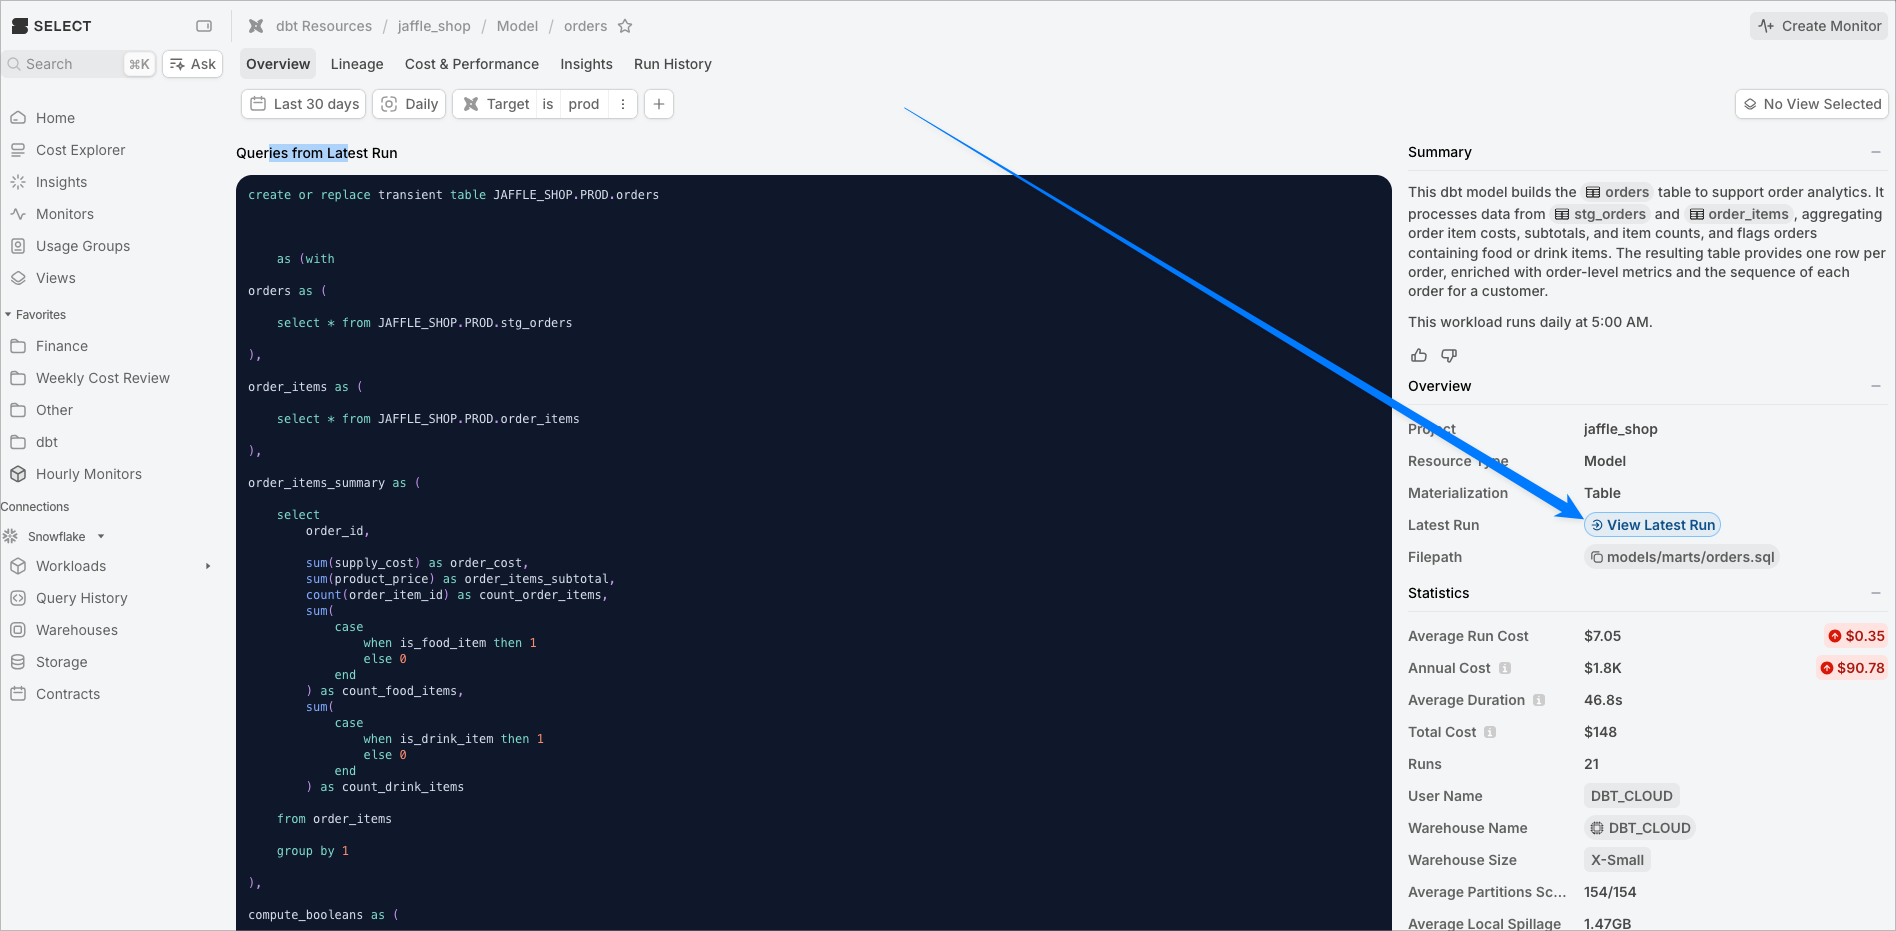Collapse the sidebar panel icon
Viewport: 1896px width, 931px height.
204,26
